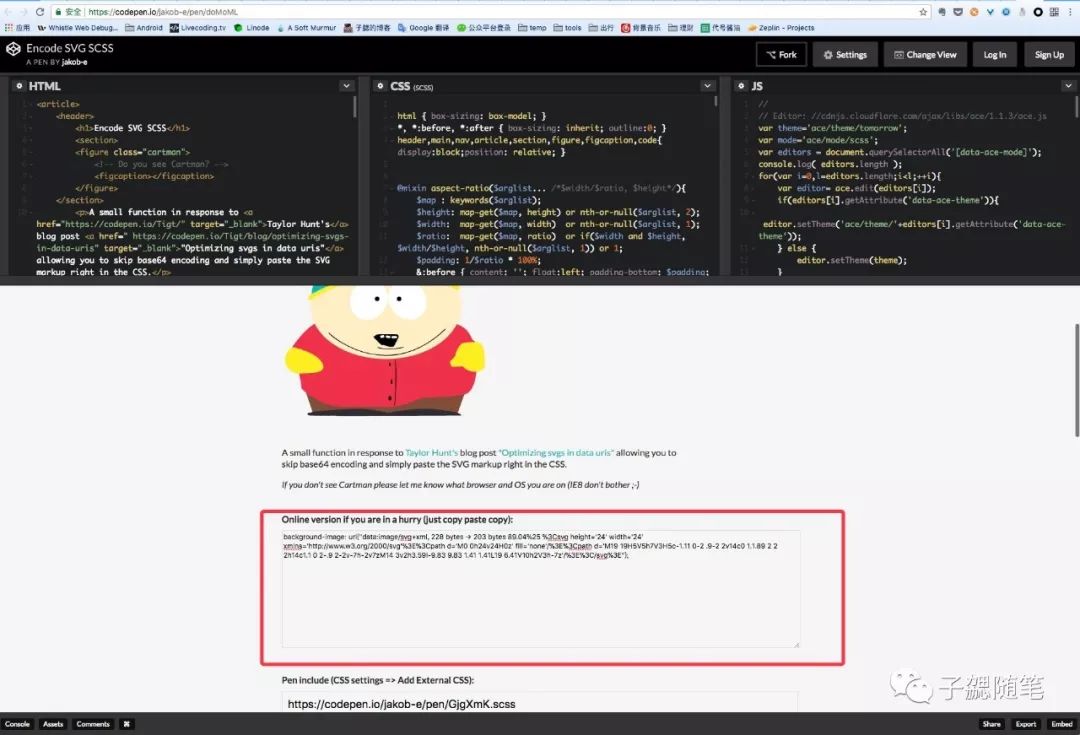Open the HTML editor settings gear
The width and height of the screenshot is (1080, 735).
[19, 86]
